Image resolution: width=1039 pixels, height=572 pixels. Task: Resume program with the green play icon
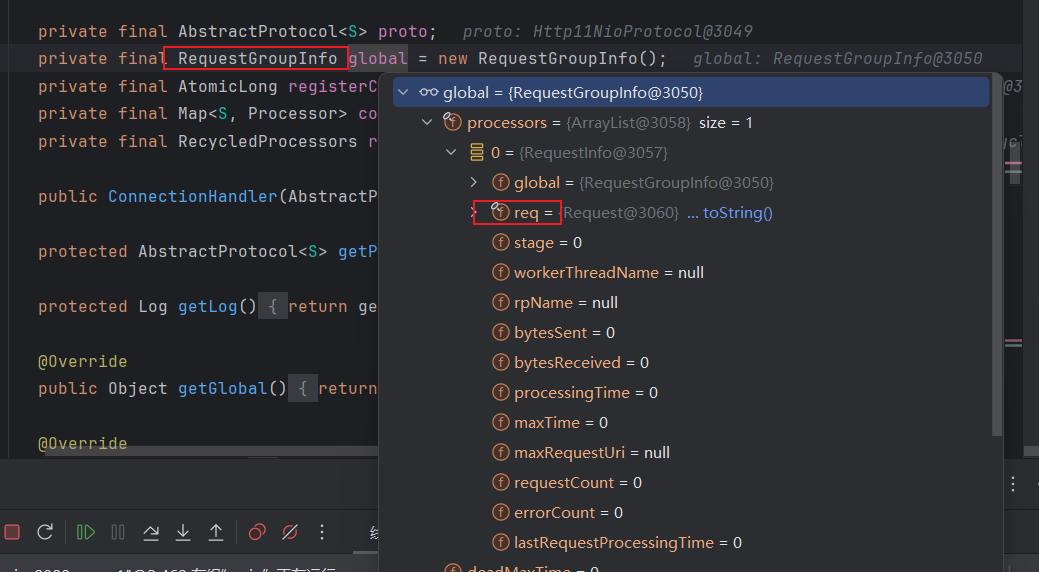pos(86,532)
